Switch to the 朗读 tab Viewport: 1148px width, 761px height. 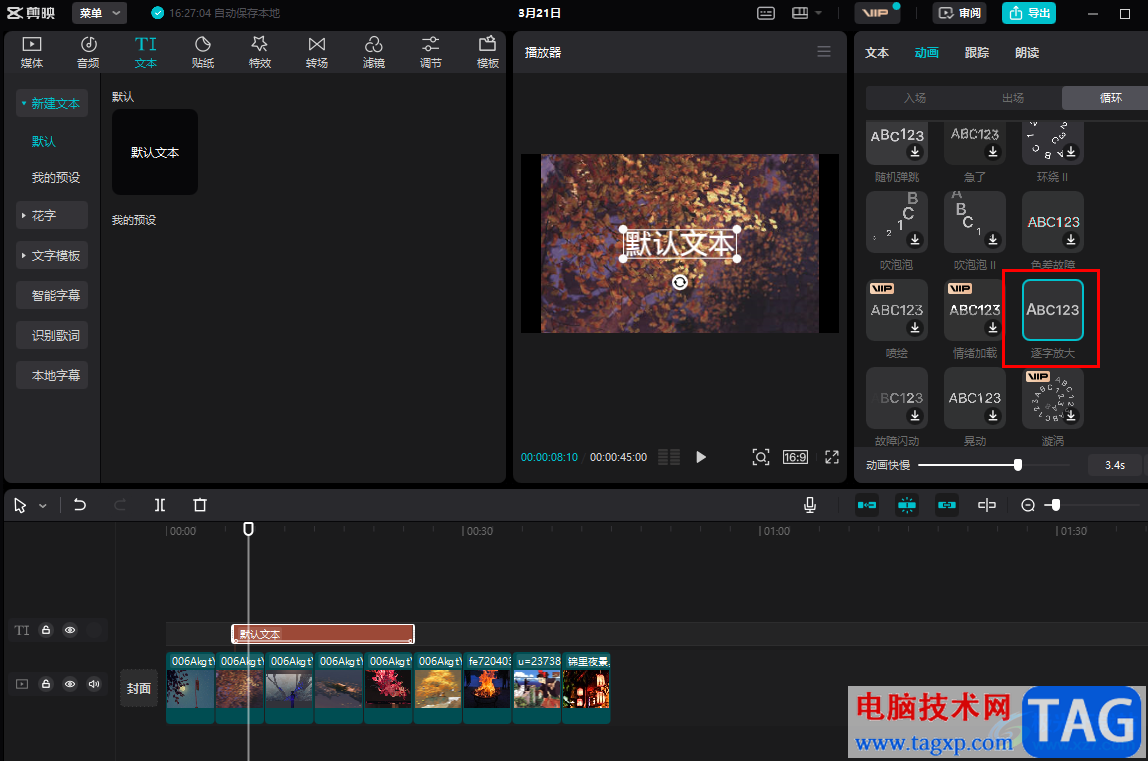pos(1027,52)
